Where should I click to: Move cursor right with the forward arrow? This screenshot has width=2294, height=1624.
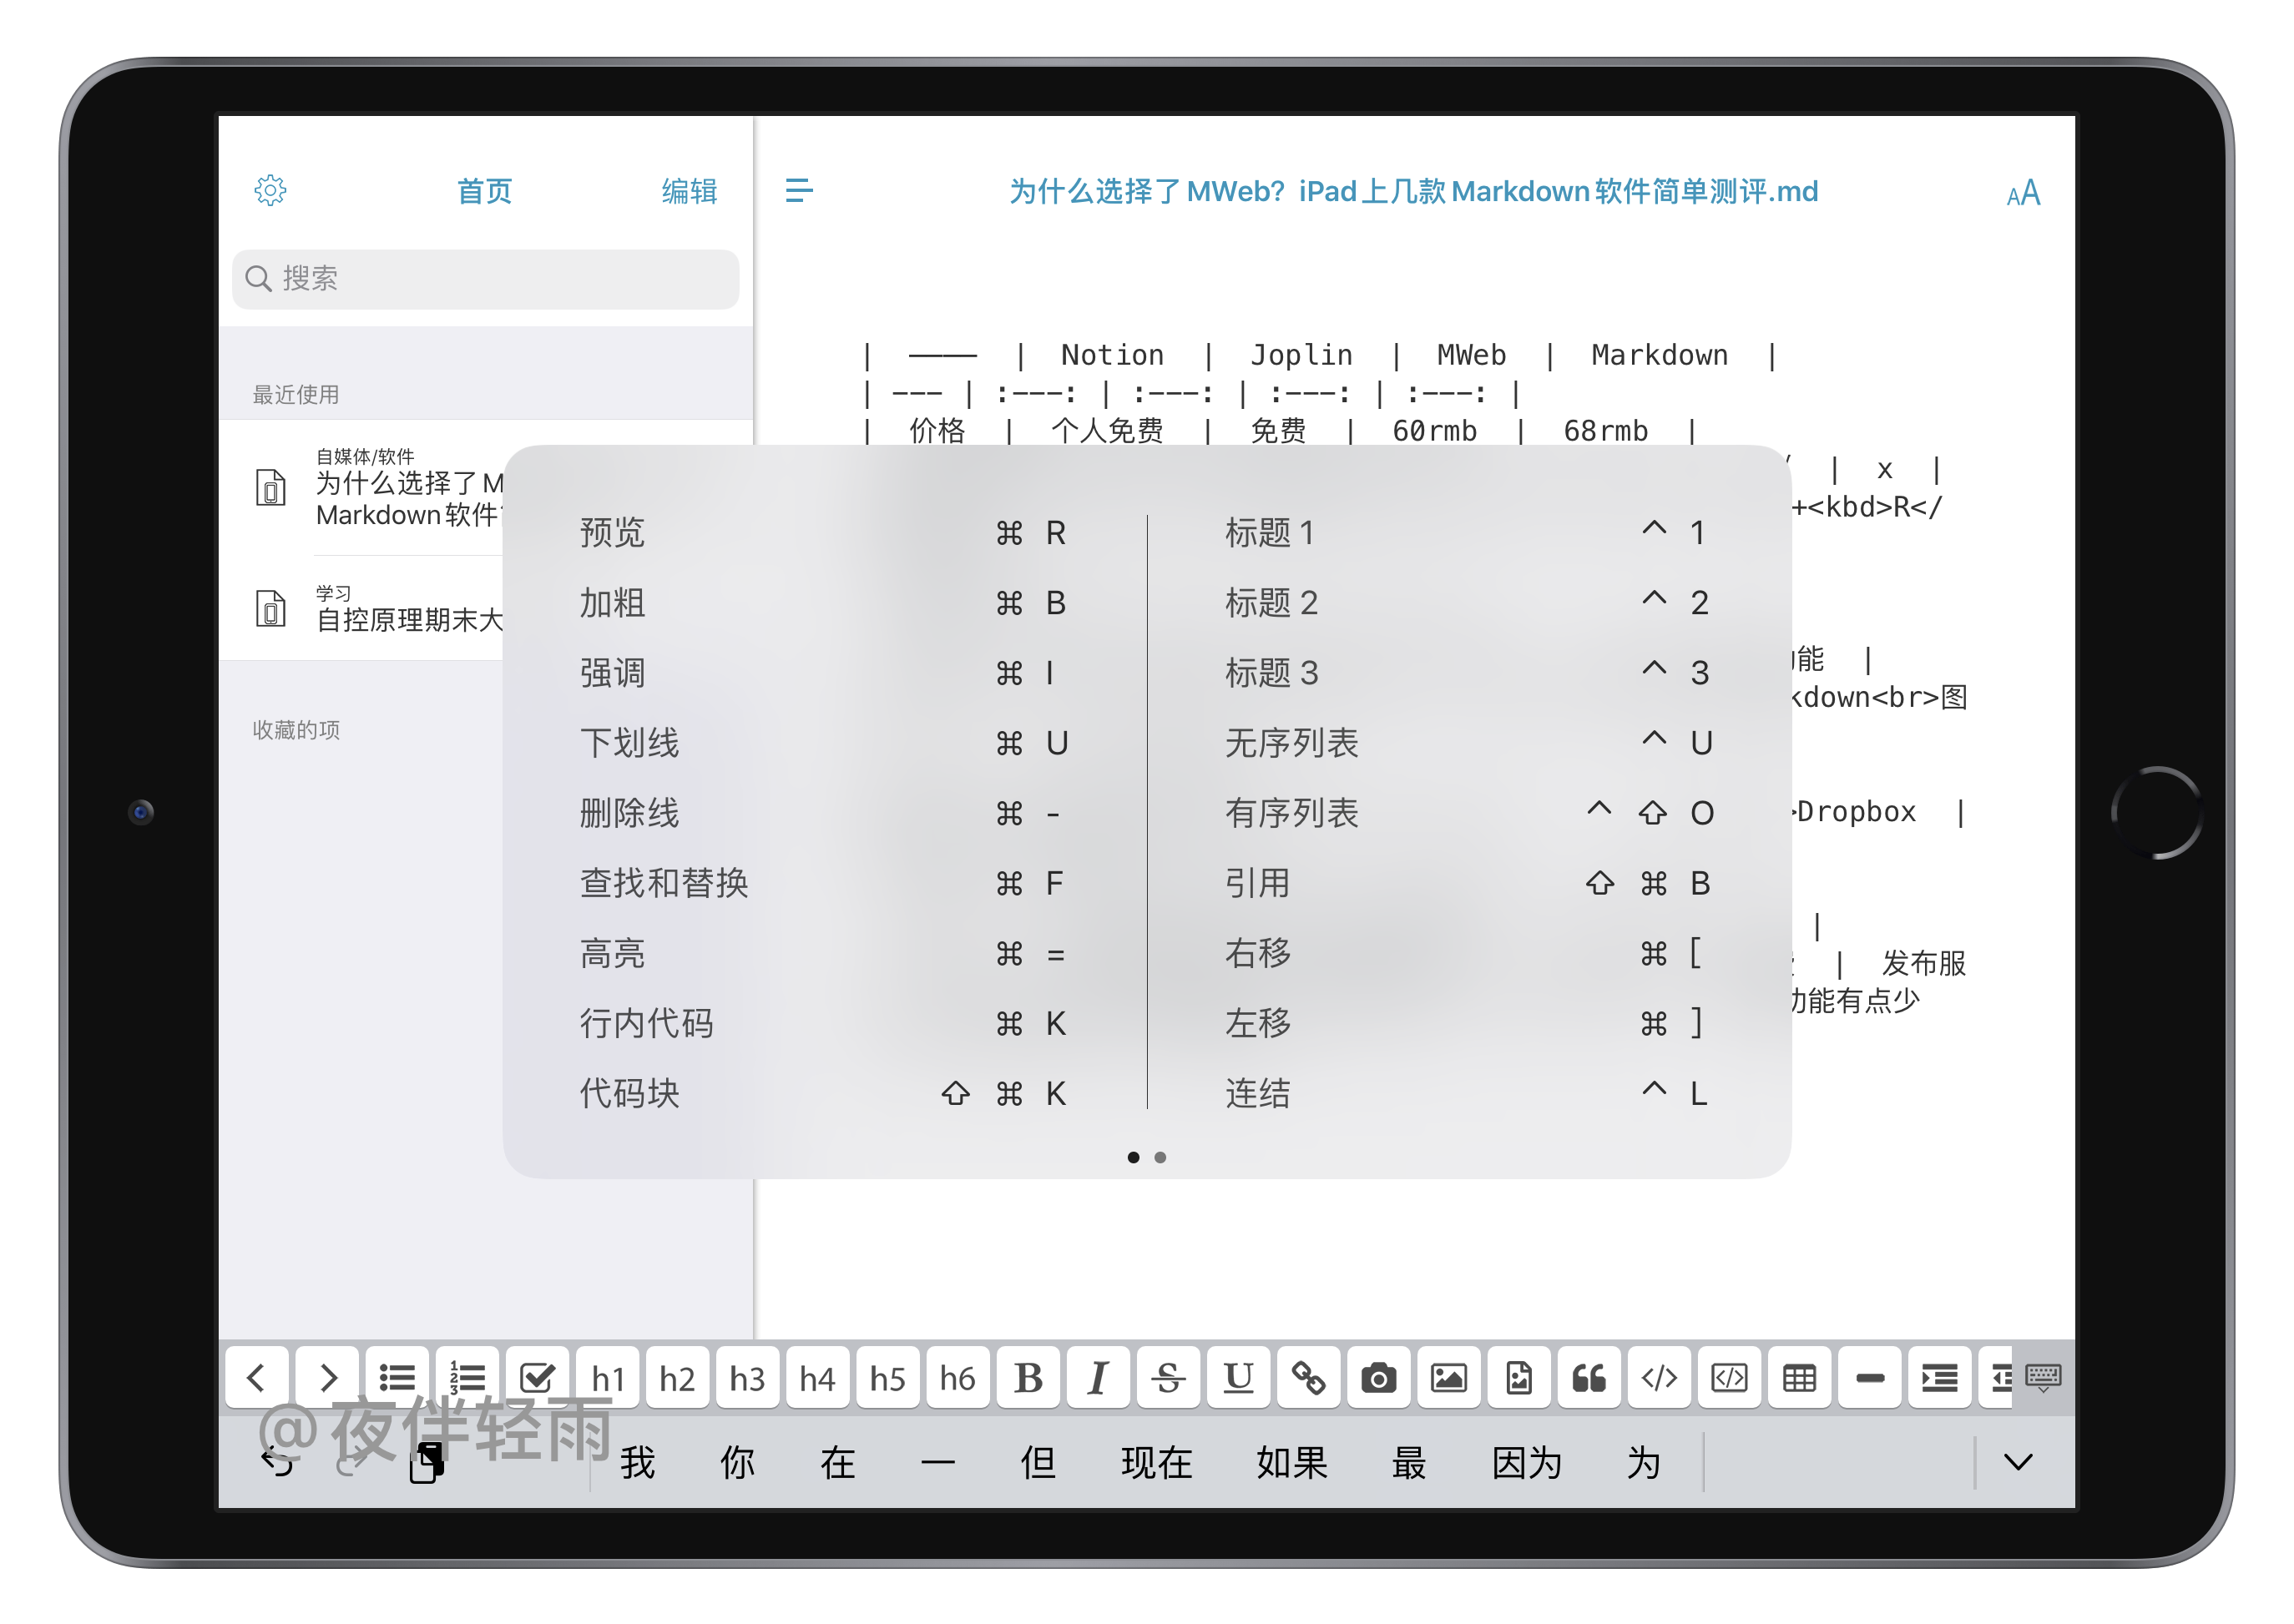click(327, 1377)
